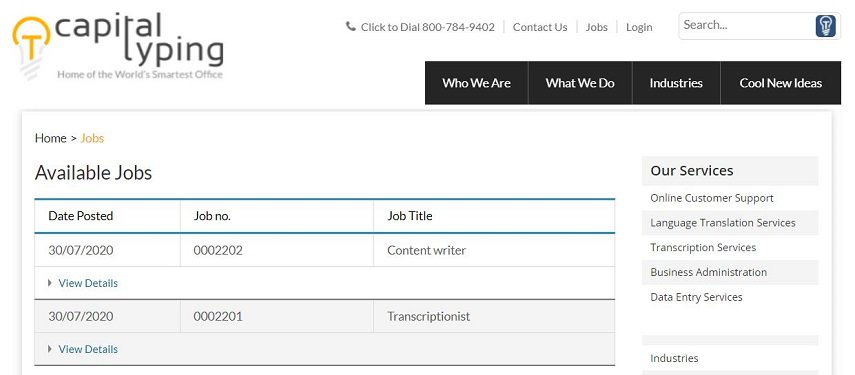Expand View Details for Transcriptionist job
This screenshot has height=375, width=855.
pyautogui.click(x=88, y=349)
